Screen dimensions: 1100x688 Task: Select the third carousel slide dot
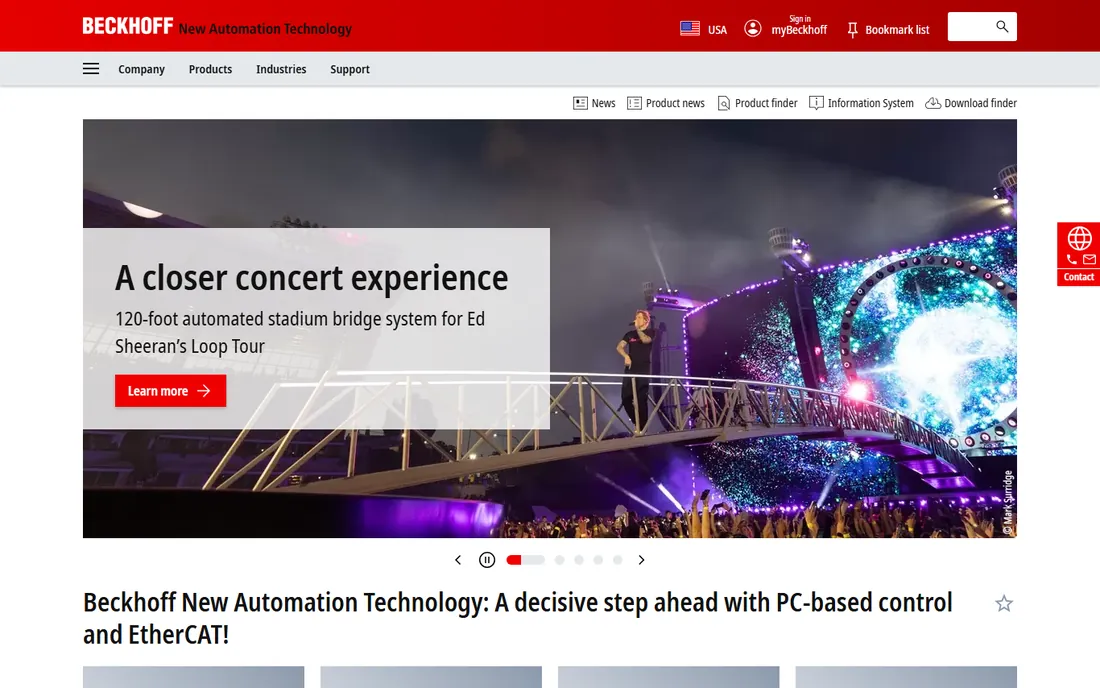pyautogui.click(x=579, y=560)
